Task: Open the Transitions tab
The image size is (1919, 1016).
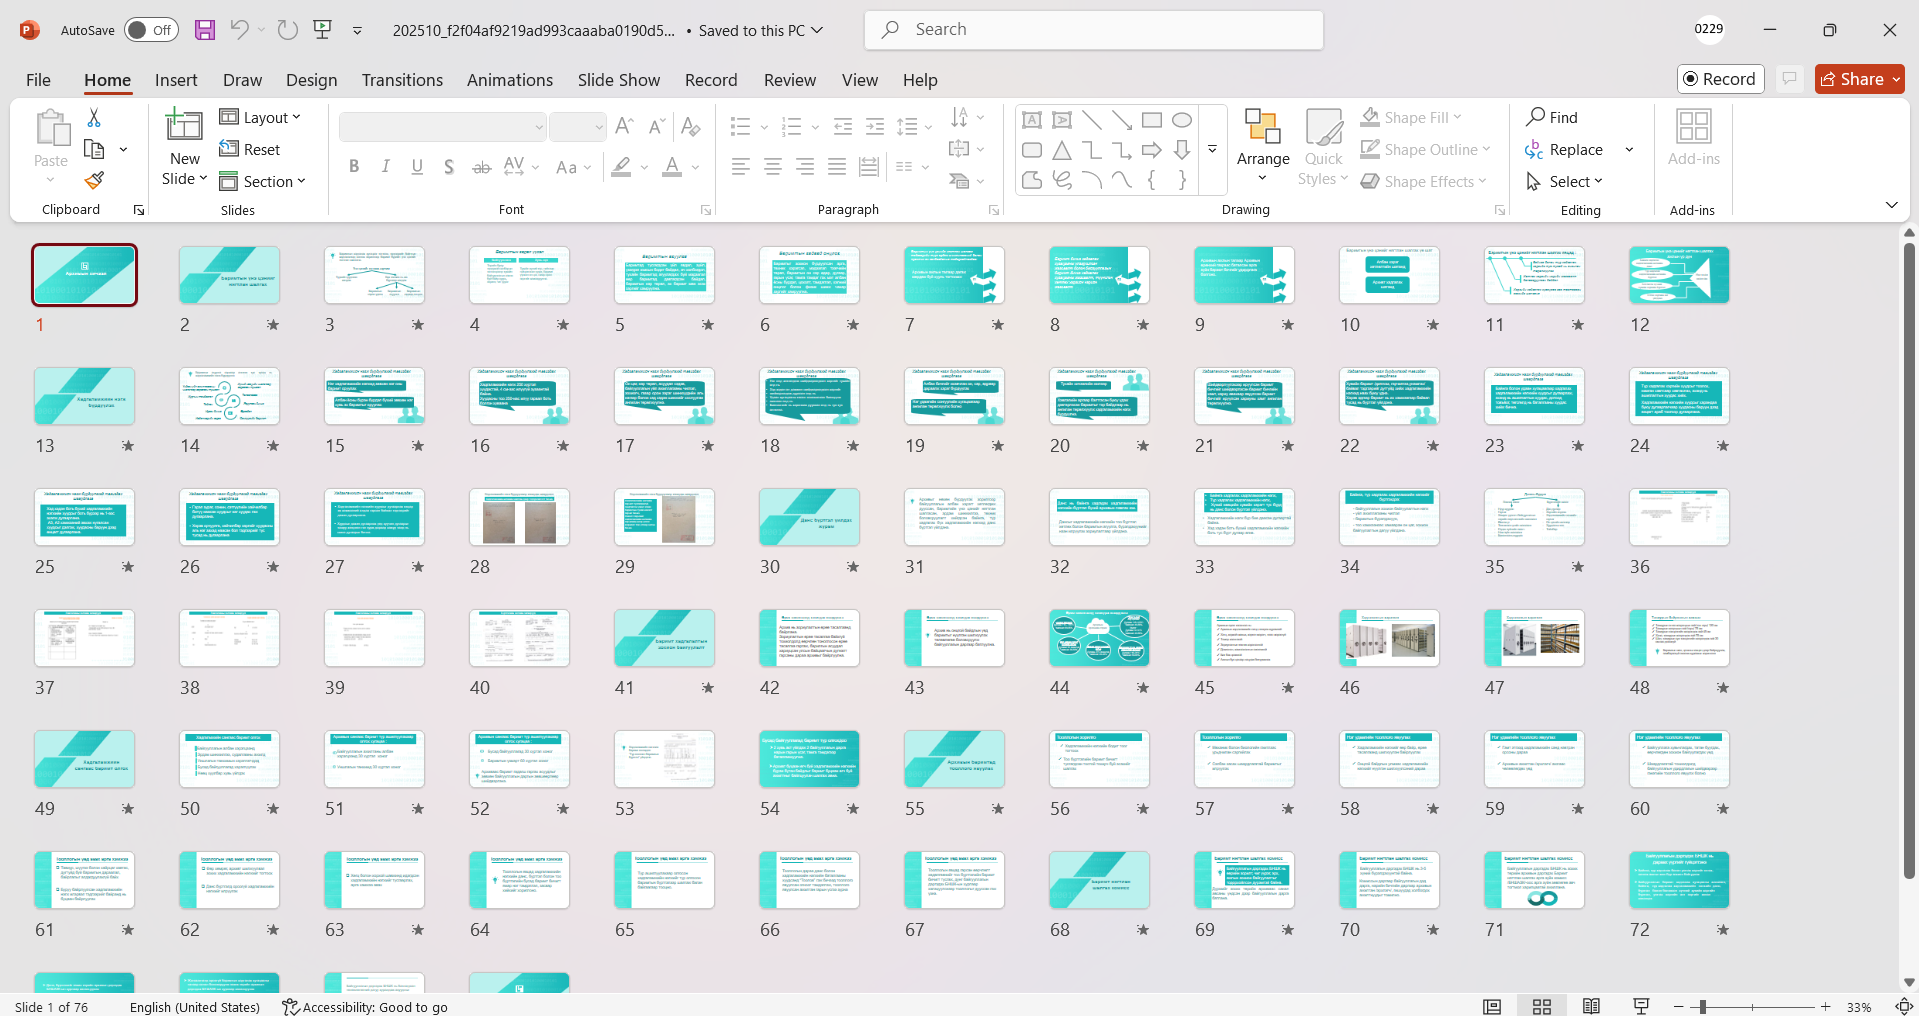Action: click(x=402, y=80)
